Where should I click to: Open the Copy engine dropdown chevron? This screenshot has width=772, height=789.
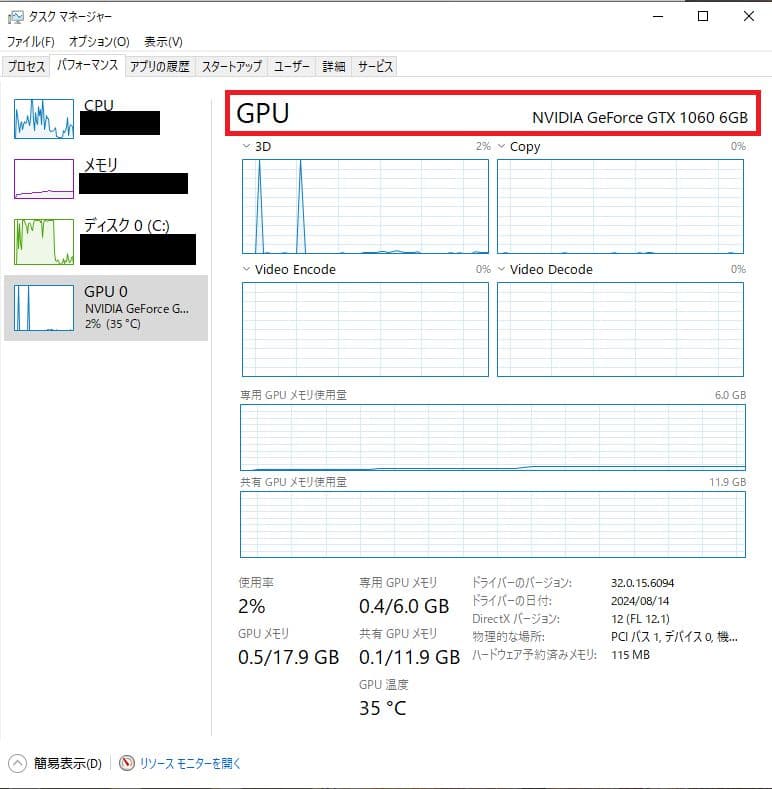click(x=501, y=146)
